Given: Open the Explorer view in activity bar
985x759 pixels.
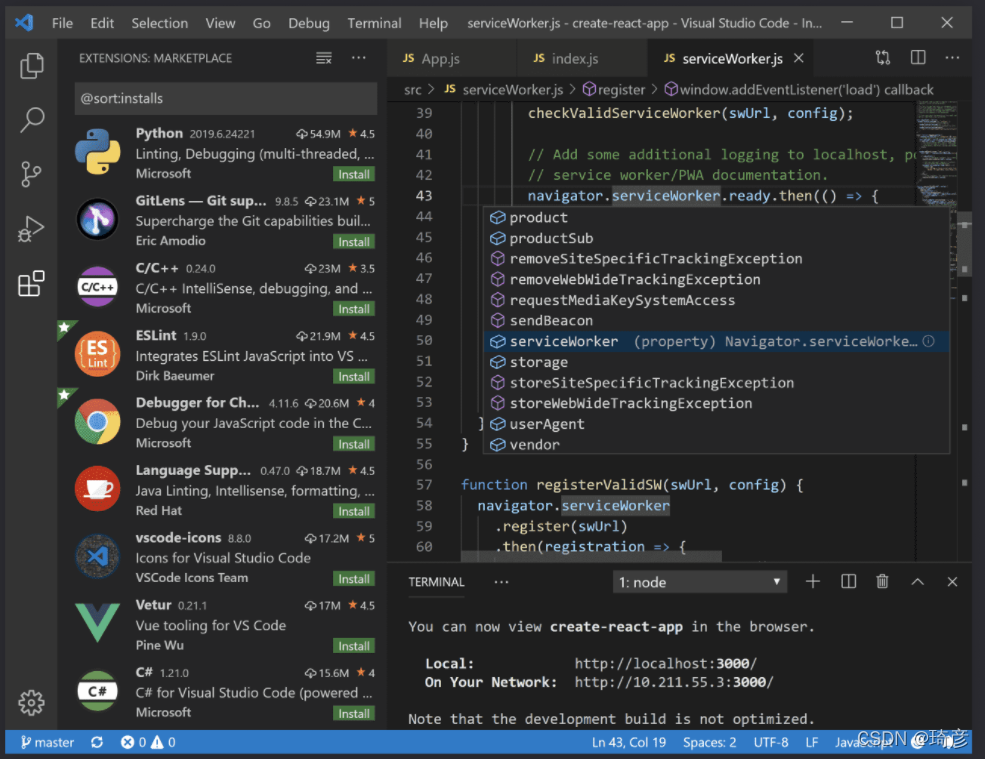Looking at the screenshot, I should pos(31,65).
